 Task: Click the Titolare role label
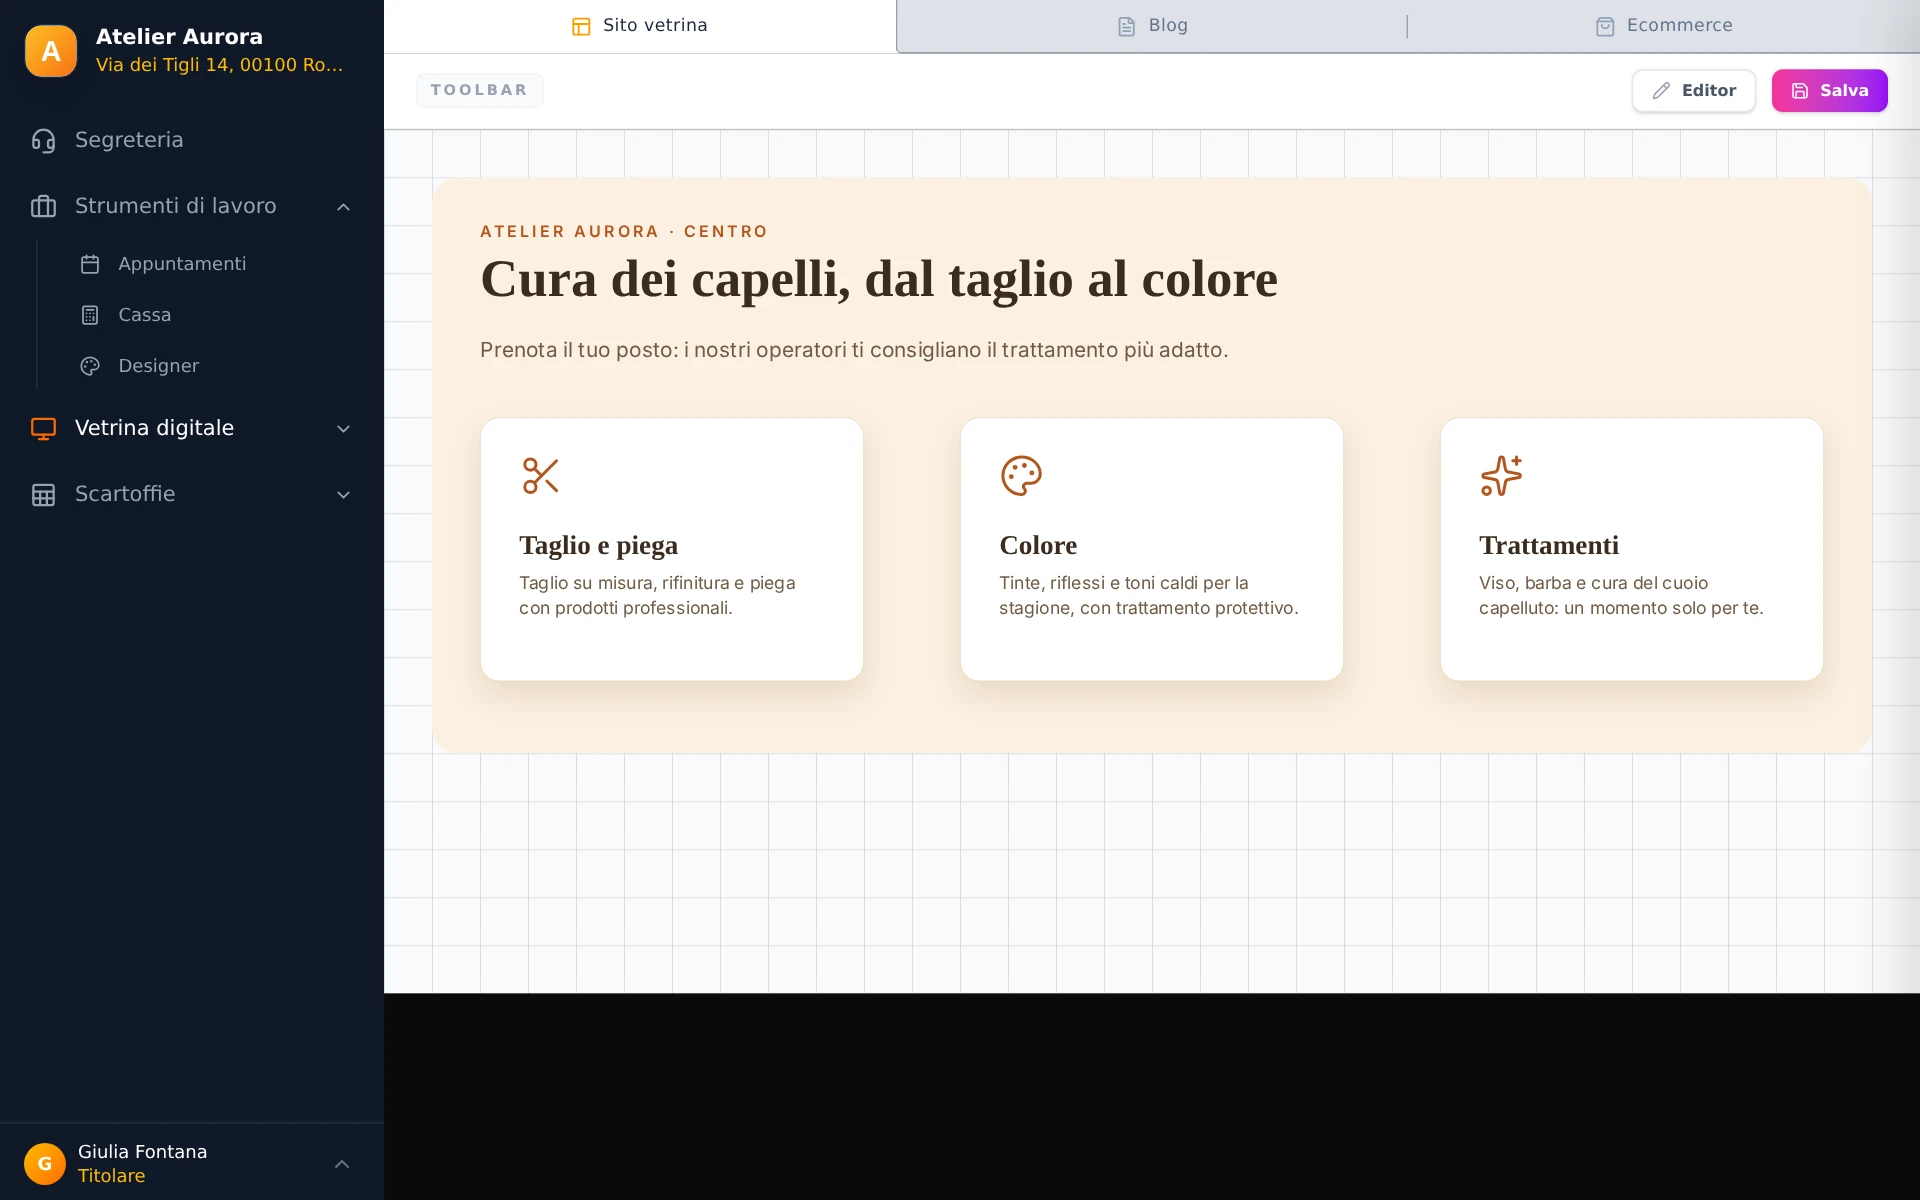click(x=111, y=1176)
